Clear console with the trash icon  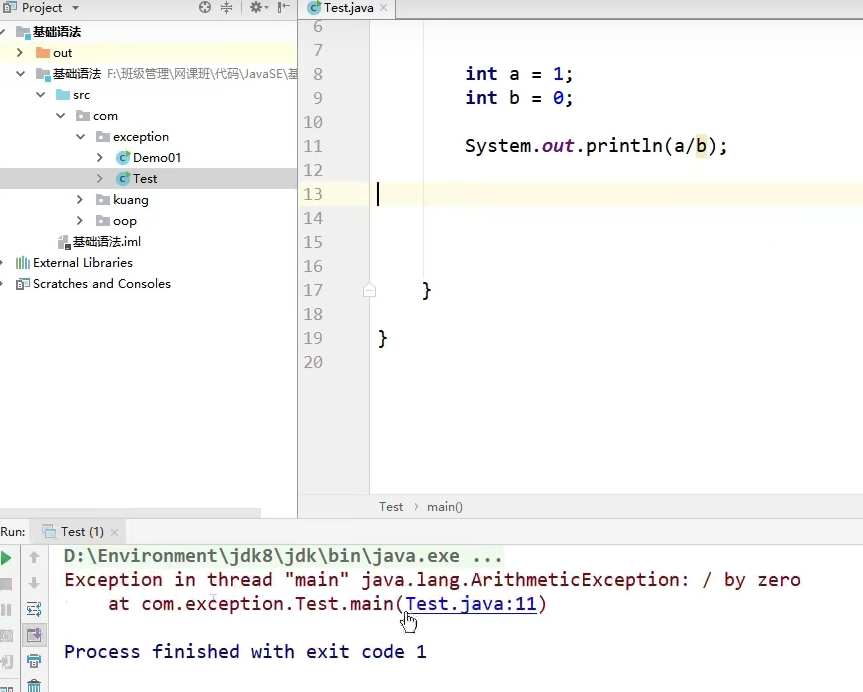coord(34,686)
